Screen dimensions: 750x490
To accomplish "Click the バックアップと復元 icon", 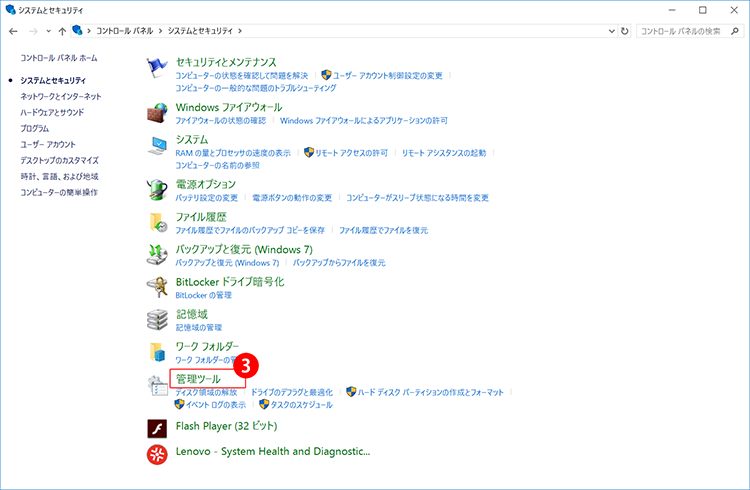I will [x=158, y=254].
